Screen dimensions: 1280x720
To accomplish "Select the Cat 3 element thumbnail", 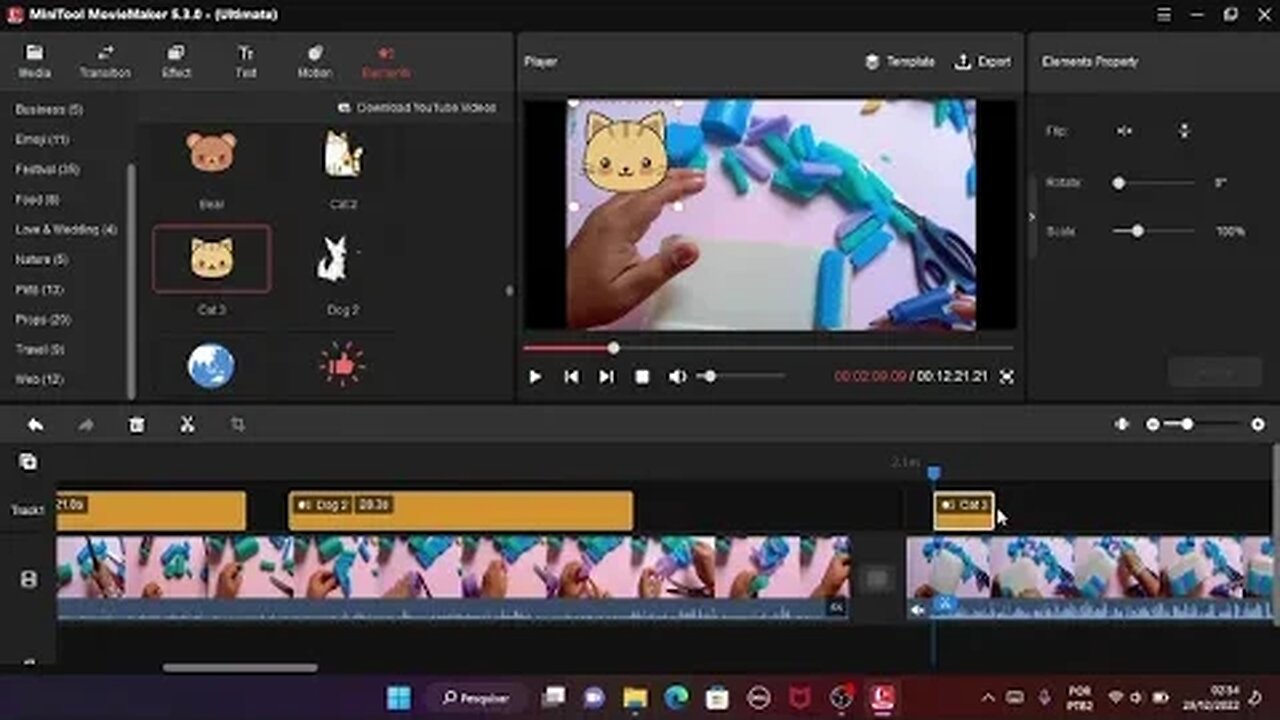I will coord(211,258).
